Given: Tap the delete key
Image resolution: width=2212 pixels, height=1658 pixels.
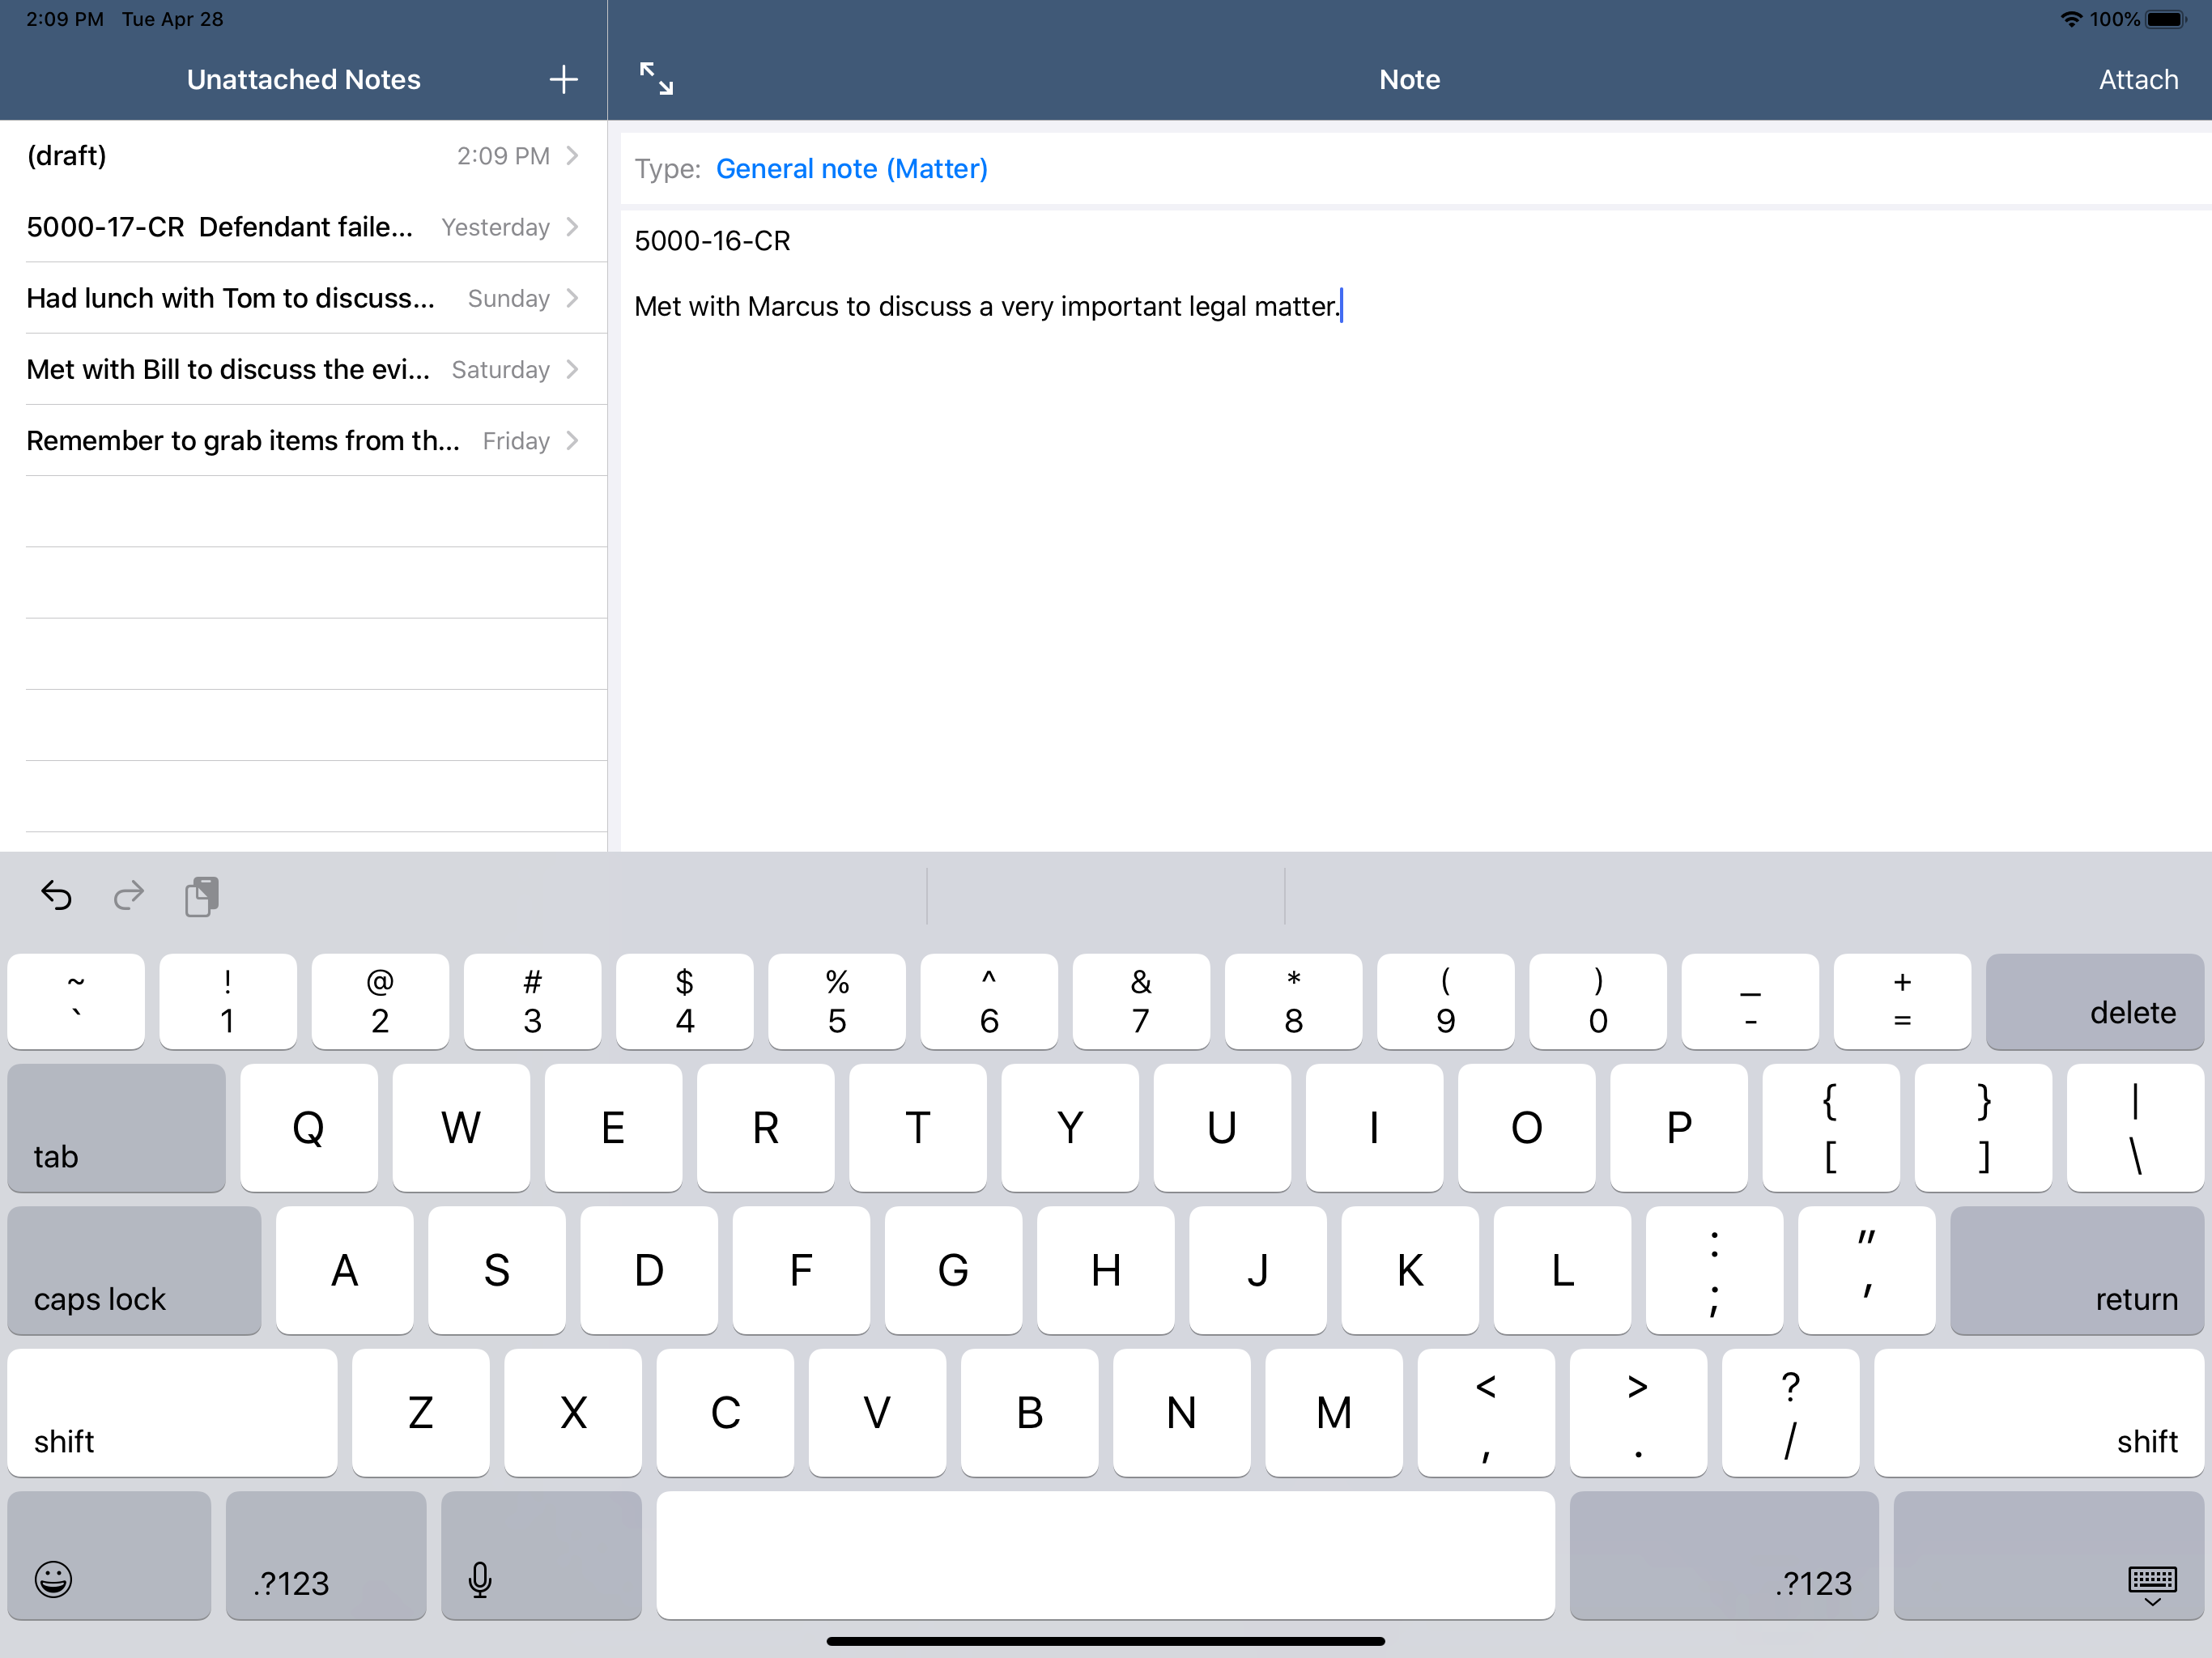Looking at the screenshot, I should pyautogui.click(x=2094, y=1001).
